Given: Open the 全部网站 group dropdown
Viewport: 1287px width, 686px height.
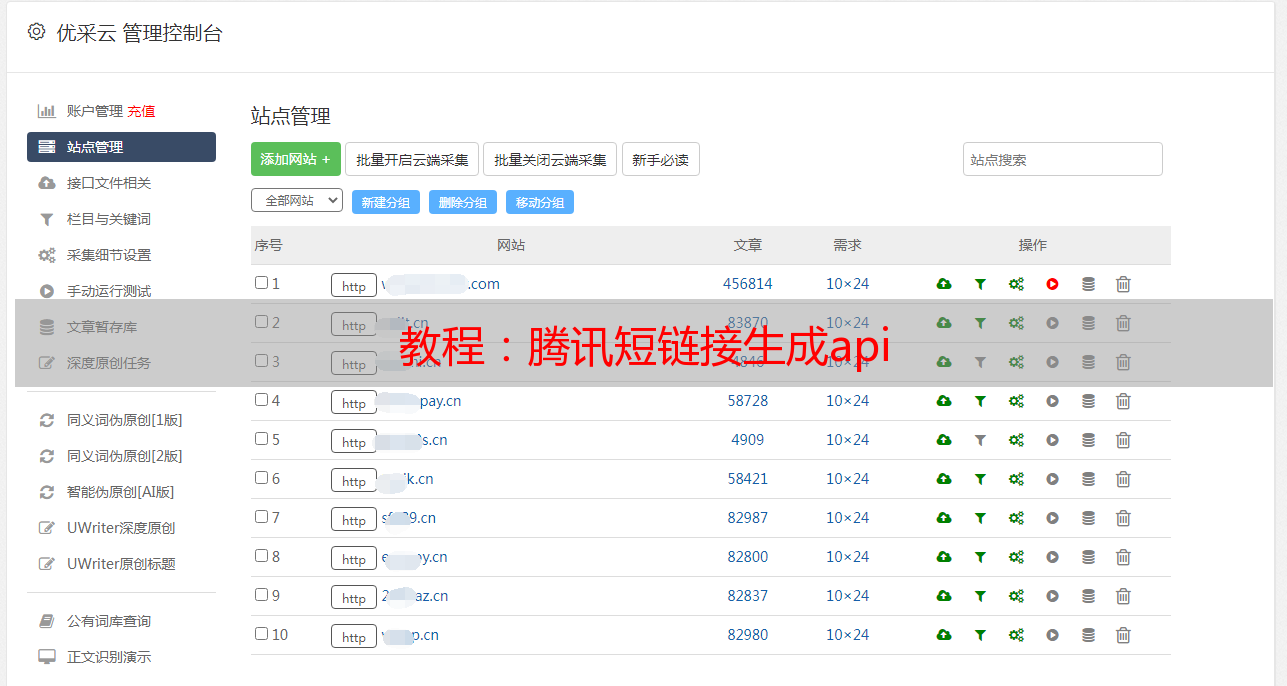Looking at the screenshot, I should (296, 201).
